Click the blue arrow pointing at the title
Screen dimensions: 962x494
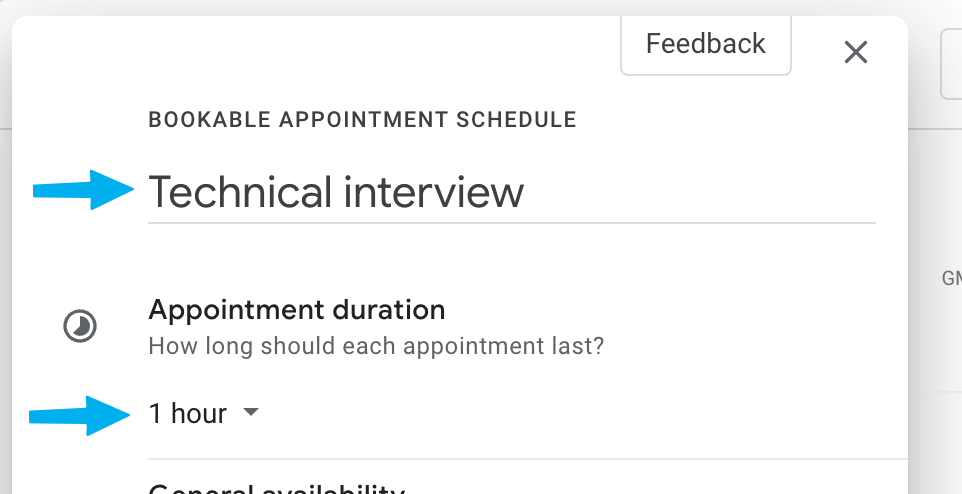coord(84,190)
